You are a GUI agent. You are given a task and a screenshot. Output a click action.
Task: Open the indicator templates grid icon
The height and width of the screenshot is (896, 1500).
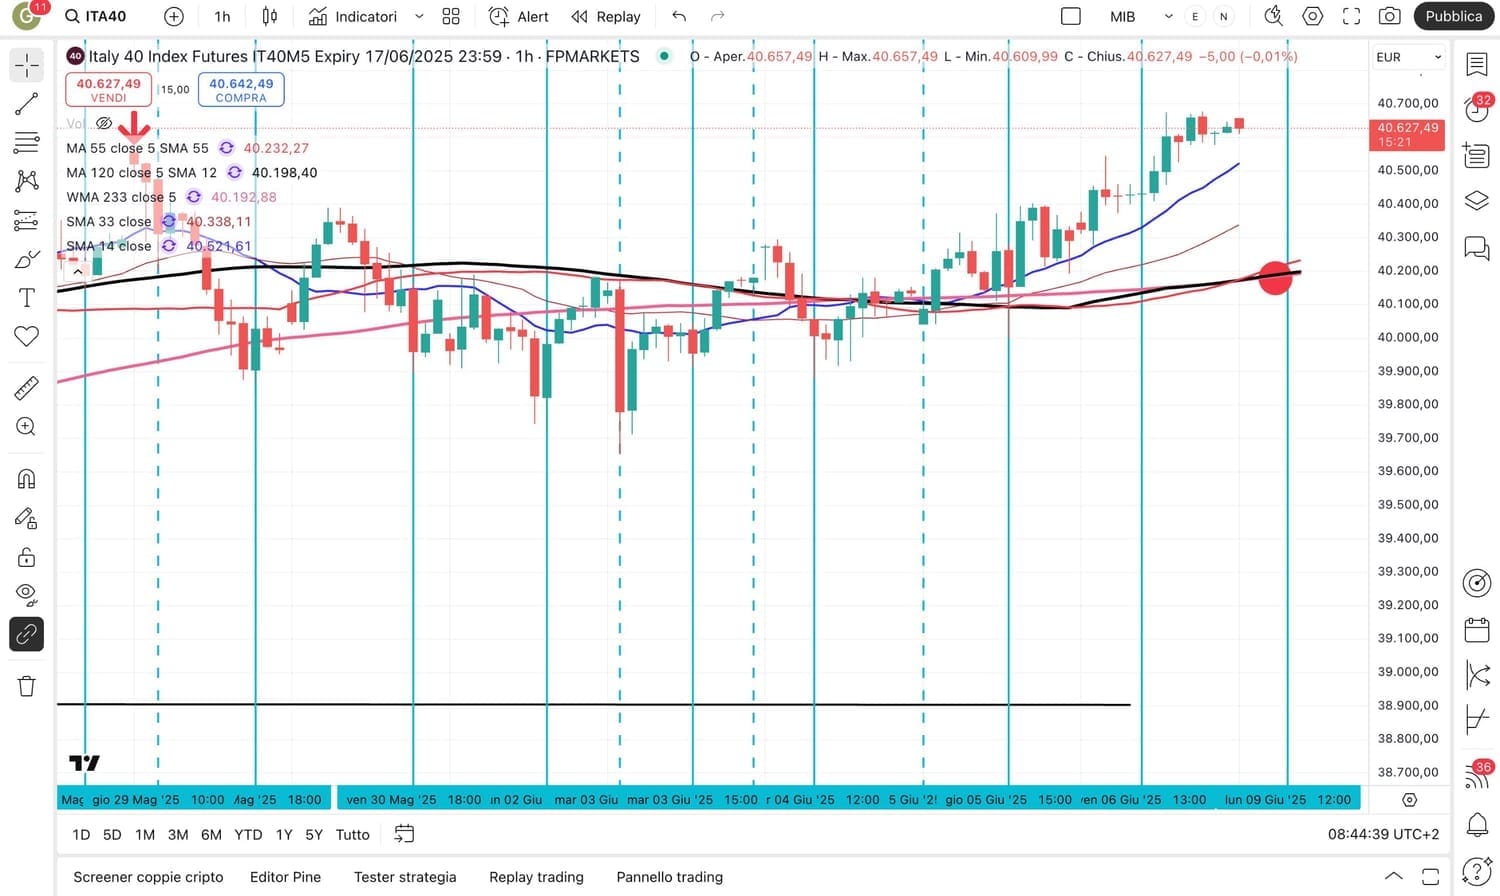pos(451,16)
